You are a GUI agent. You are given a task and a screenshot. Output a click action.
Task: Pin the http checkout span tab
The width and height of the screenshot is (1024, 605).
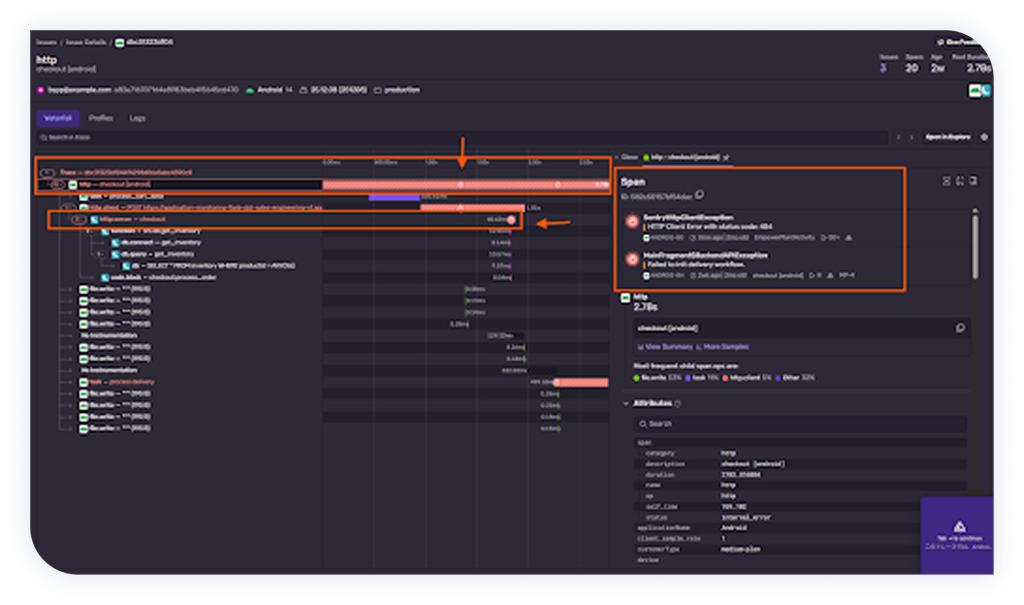(726, 157)
